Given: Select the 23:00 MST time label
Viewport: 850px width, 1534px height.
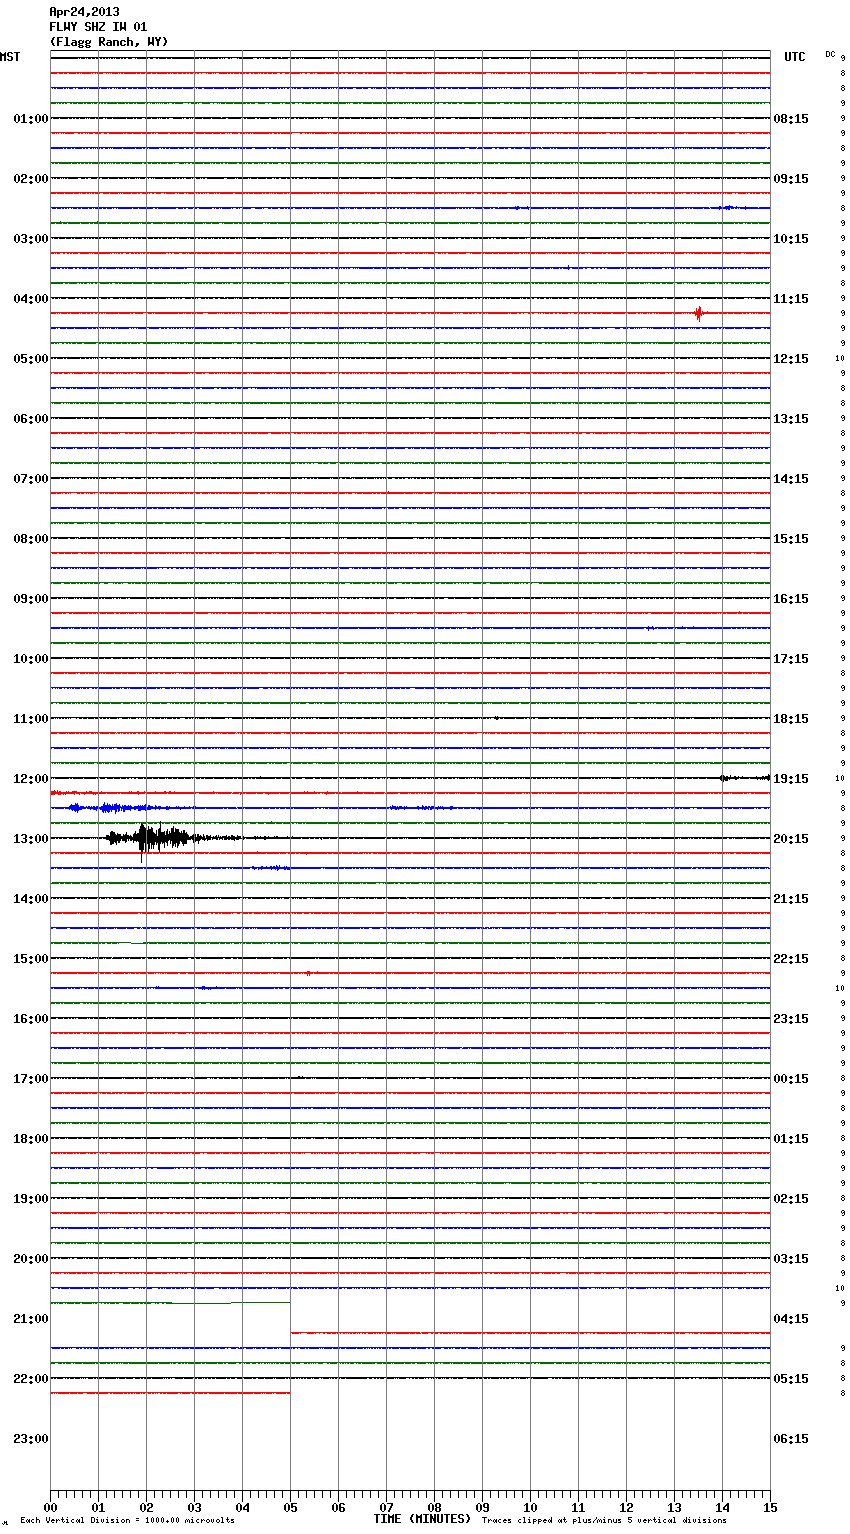Looking at the screenshot, I should click(31, 1439).
